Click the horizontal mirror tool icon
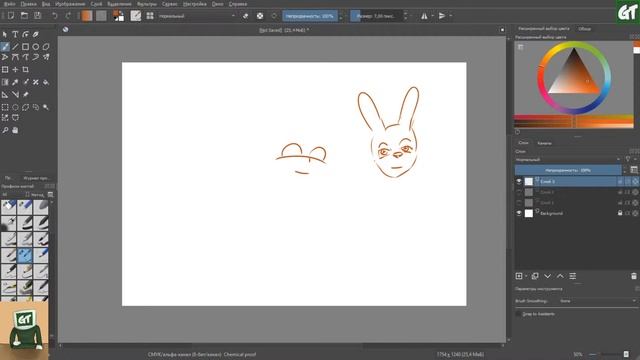The height and width of the screenshot is (360, 640). point(424,16)
